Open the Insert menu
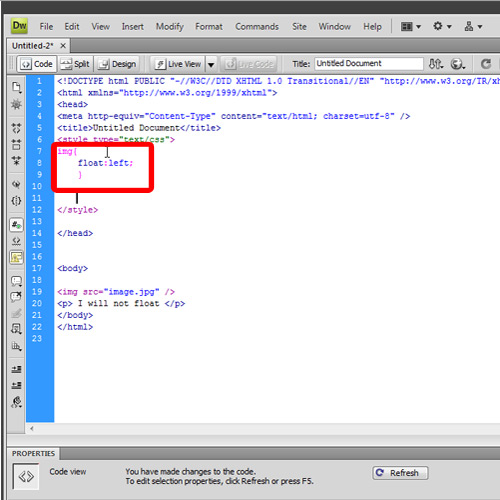Viewport: 500px width, 500px height. pos(132,26)
